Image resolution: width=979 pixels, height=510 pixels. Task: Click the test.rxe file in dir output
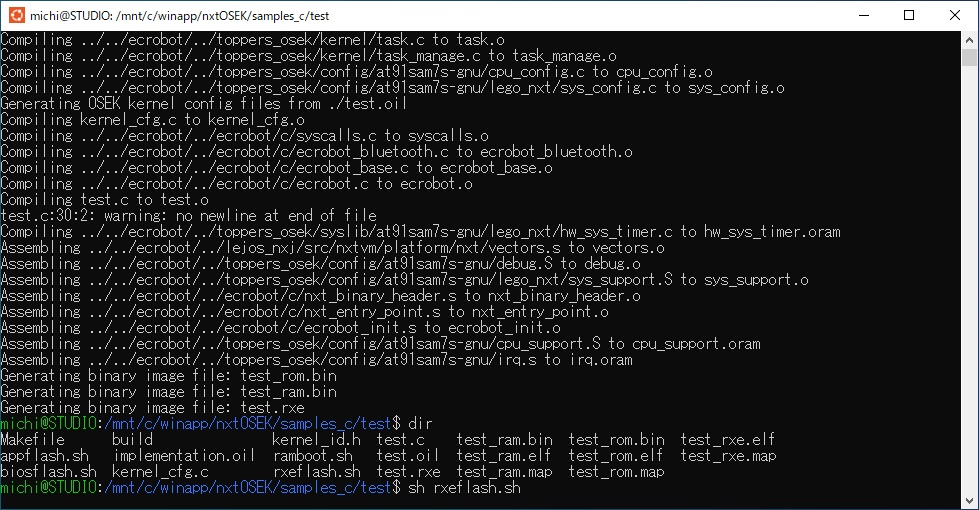[x=408, y=471]
